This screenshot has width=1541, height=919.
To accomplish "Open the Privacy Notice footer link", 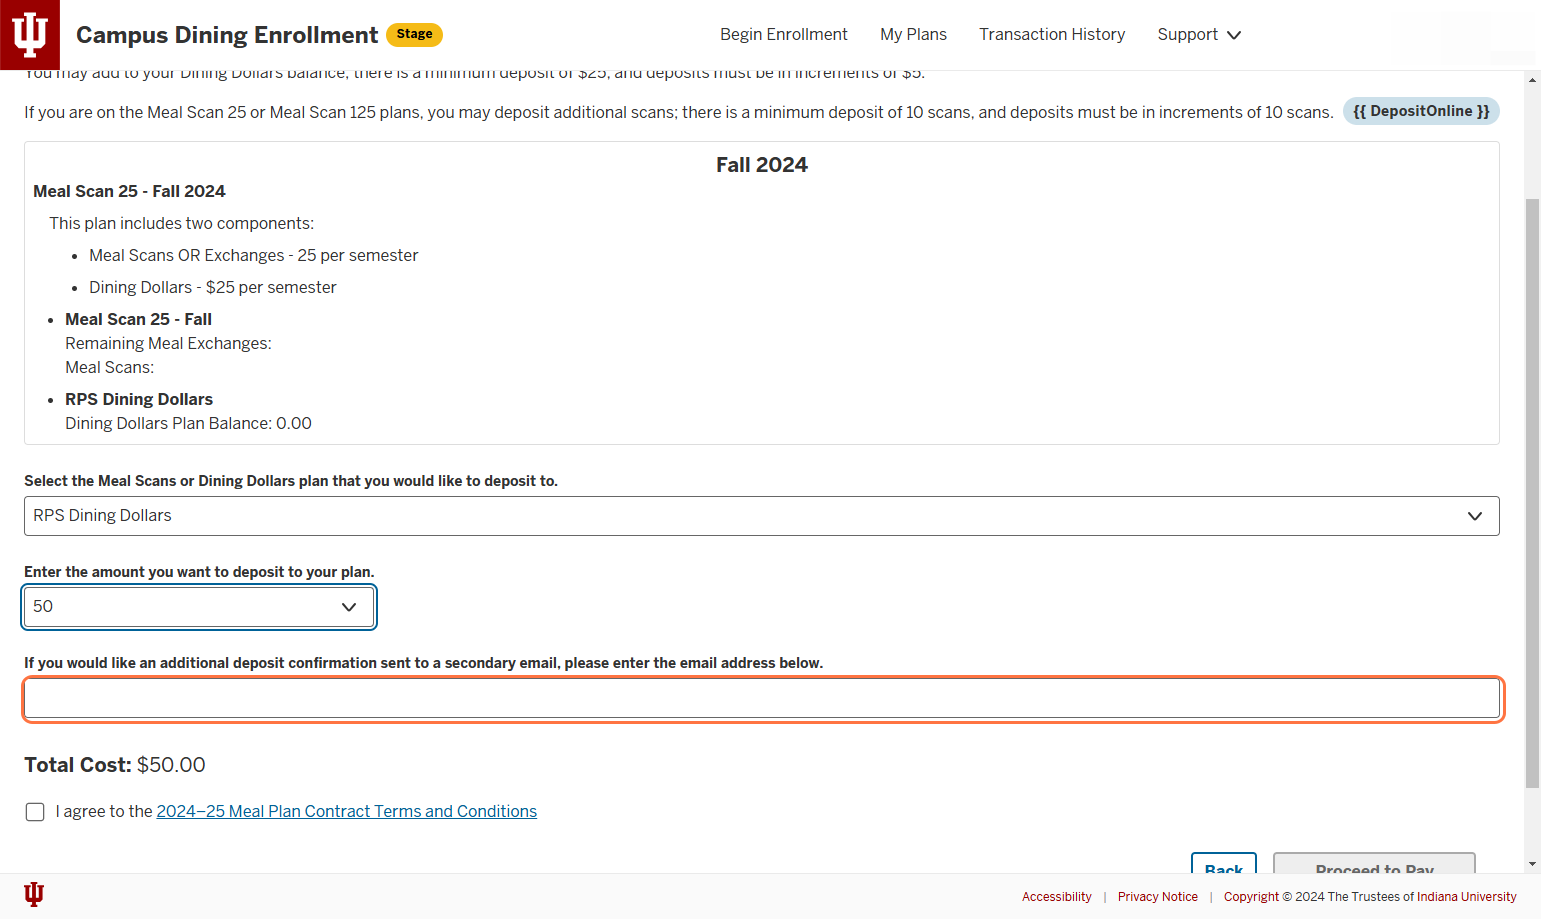I will 1157,897.
